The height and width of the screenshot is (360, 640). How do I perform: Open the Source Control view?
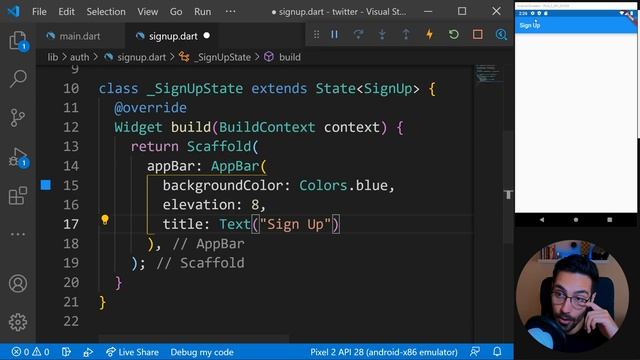tap(18, 118)
